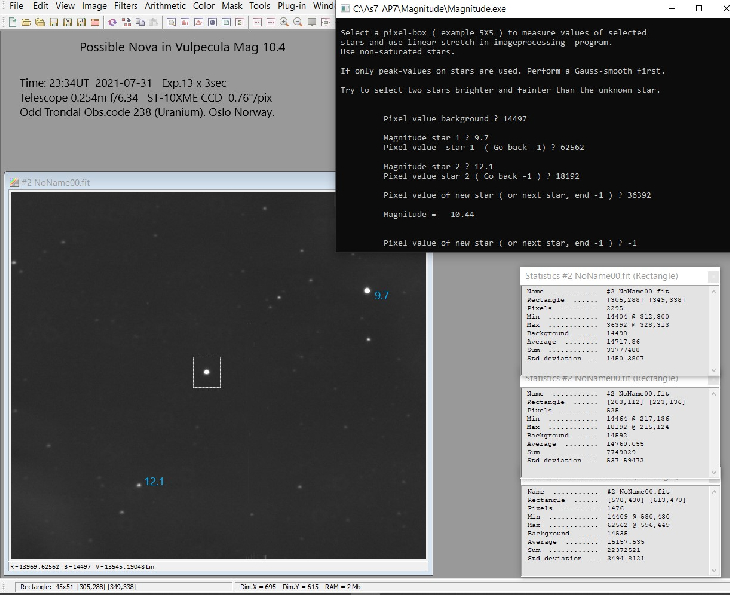Click the zoom in magnifier icon

(x=284, y=22)
